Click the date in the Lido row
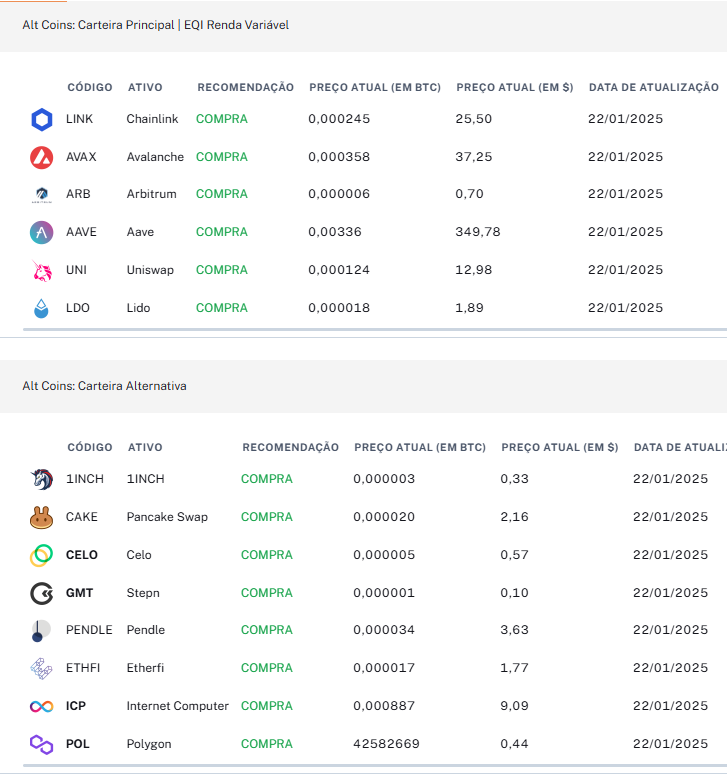727x775 pixels. click(x=626, y=308)
